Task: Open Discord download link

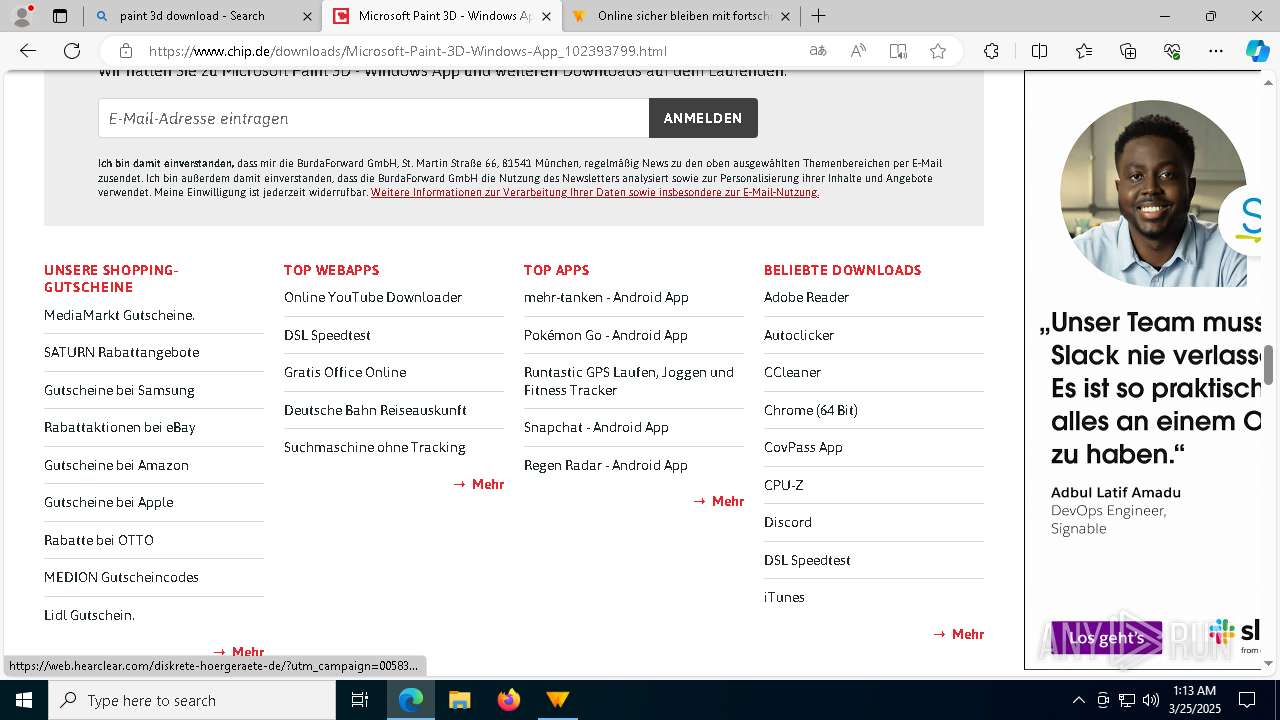Action: [788, 522]
